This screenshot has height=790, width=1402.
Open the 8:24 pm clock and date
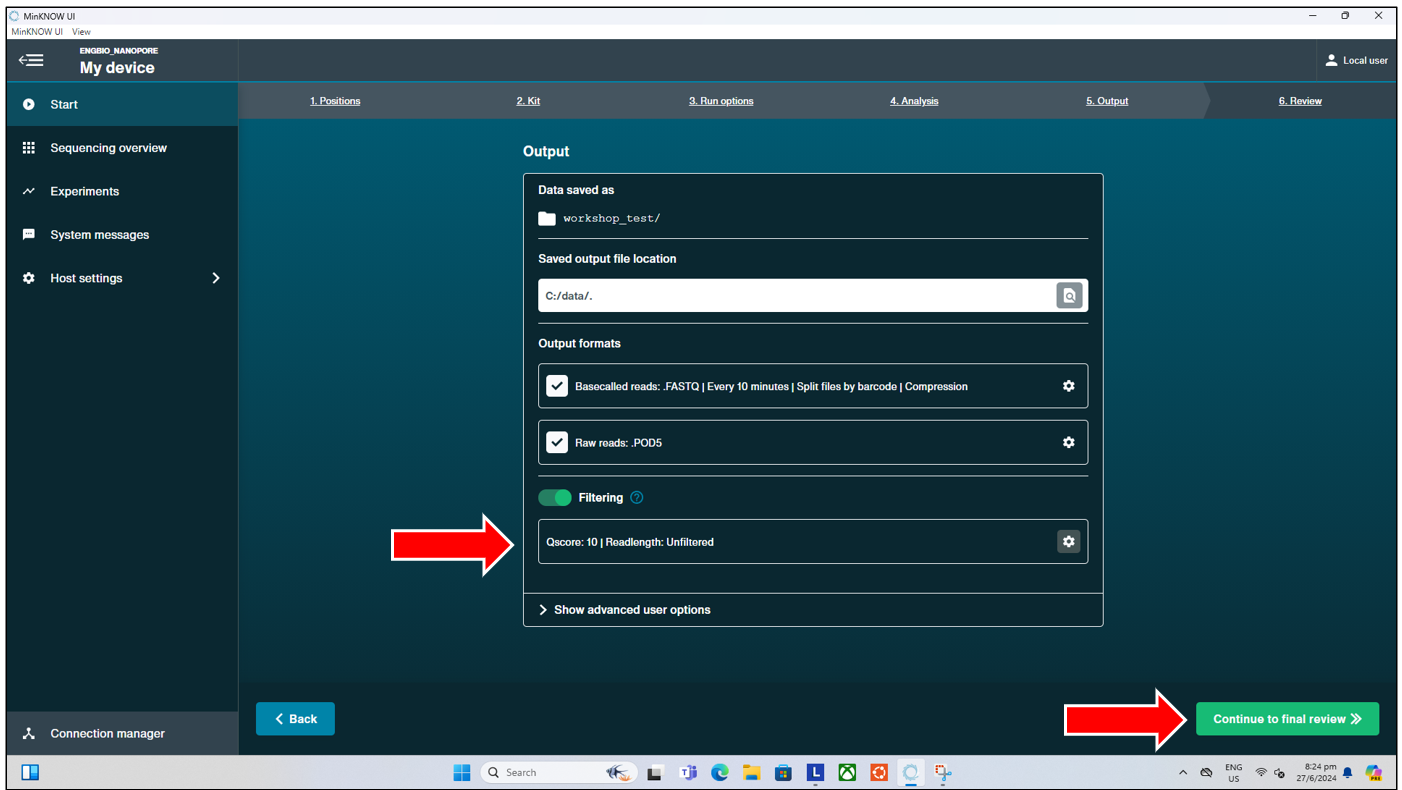tap(1316, 772)
